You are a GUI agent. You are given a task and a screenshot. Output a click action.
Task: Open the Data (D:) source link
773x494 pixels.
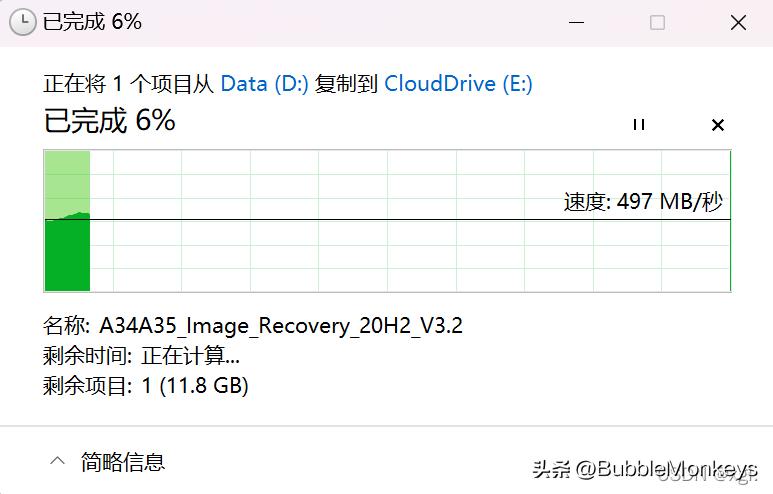(264, 84)
